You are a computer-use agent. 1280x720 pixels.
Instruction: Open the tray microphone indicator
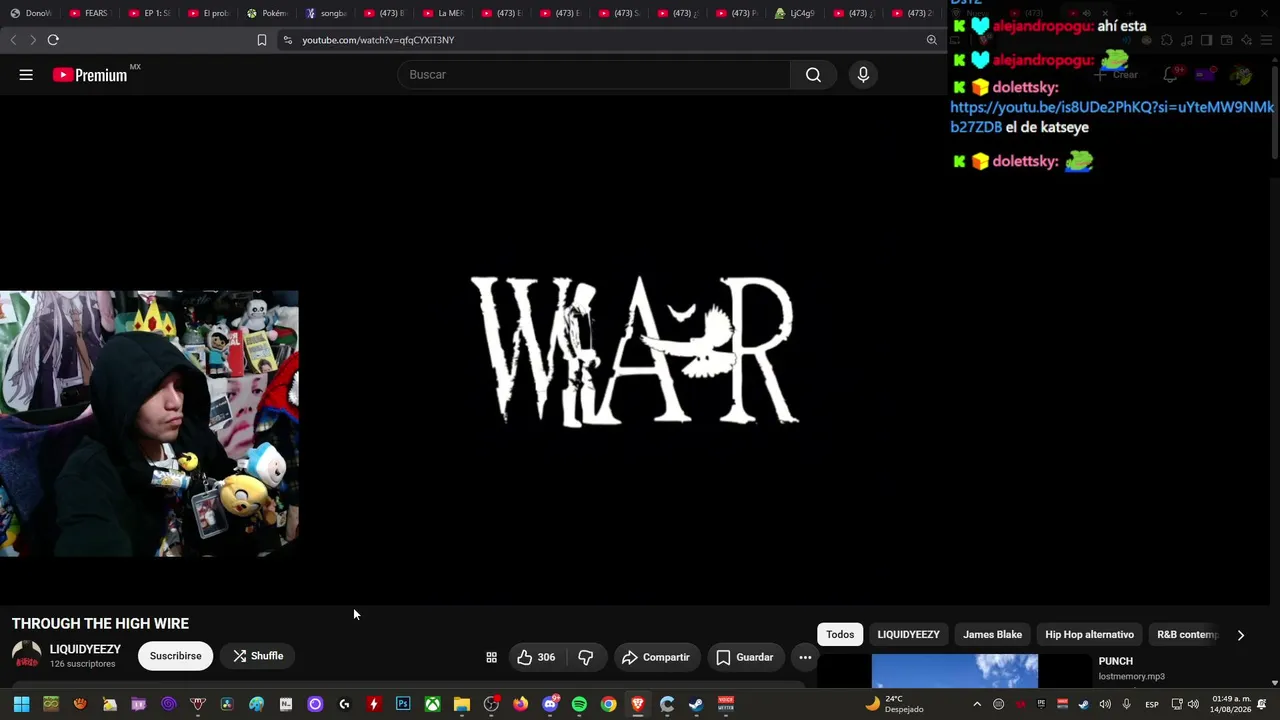(1126, 704)
